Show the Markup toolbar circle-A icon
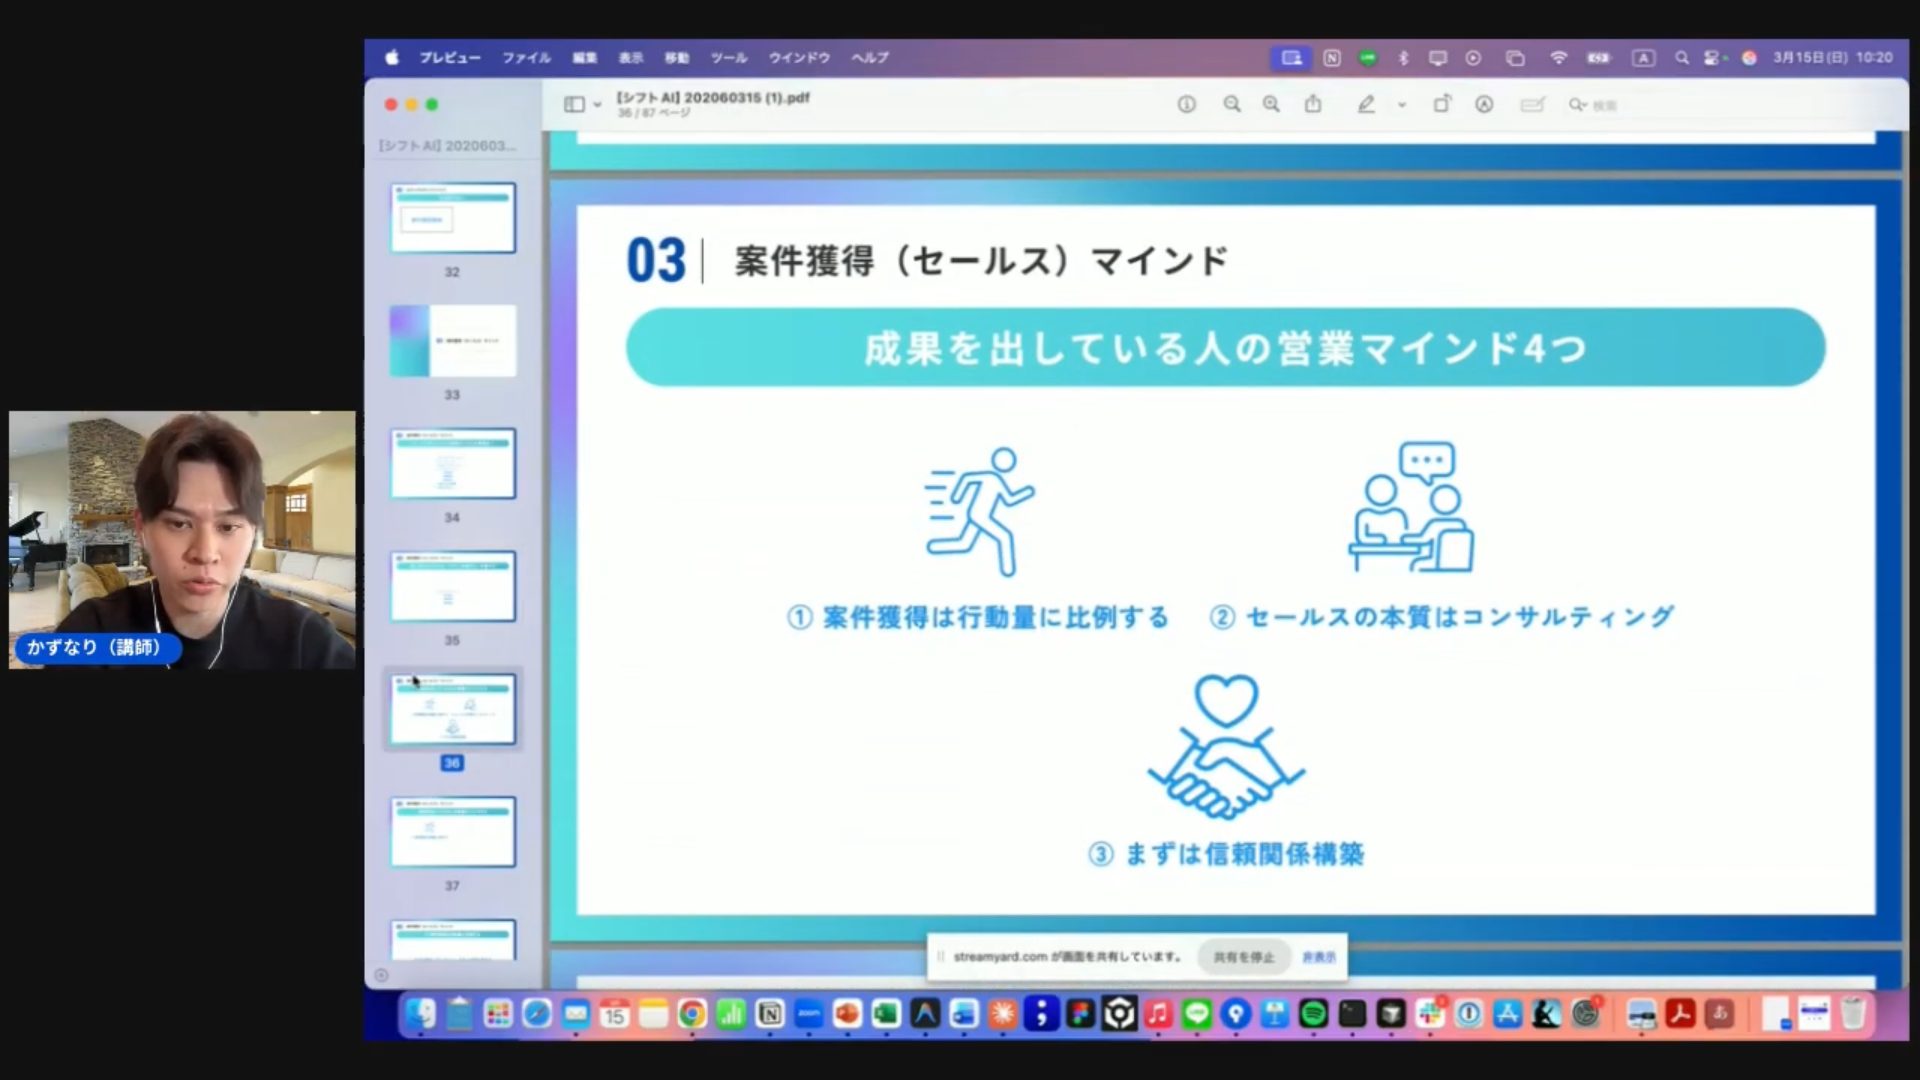Viewport: 1920px width, 1080px height. point(1484,104)
